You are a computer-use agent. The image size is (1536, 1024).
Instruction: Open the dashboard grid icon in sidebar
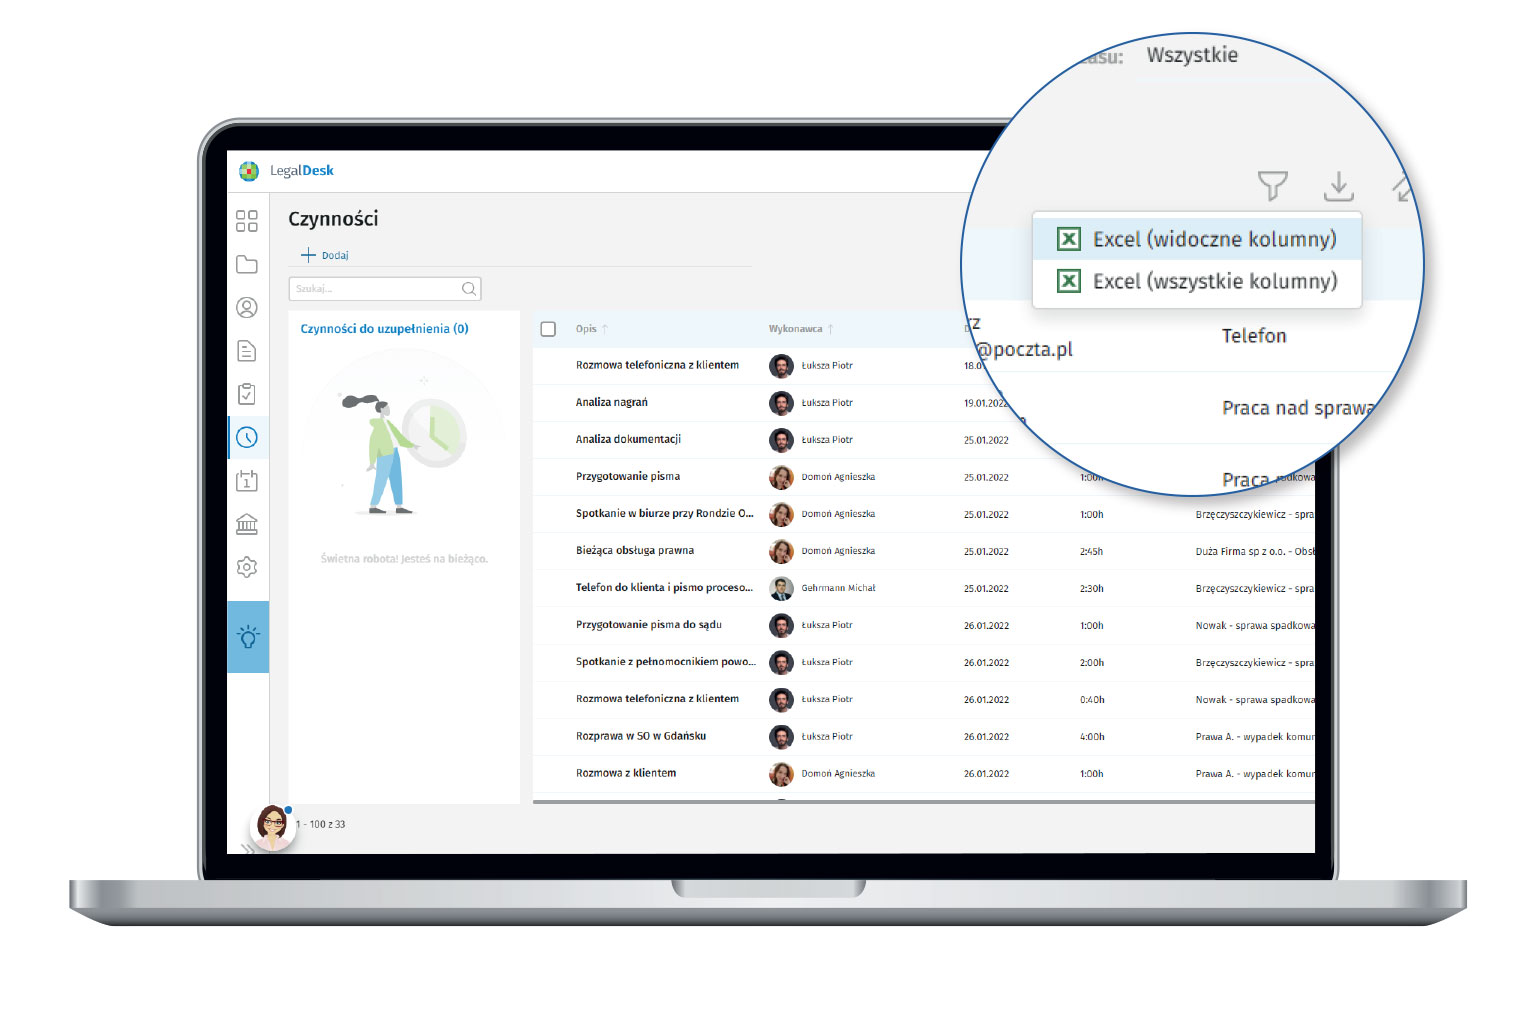247,221
